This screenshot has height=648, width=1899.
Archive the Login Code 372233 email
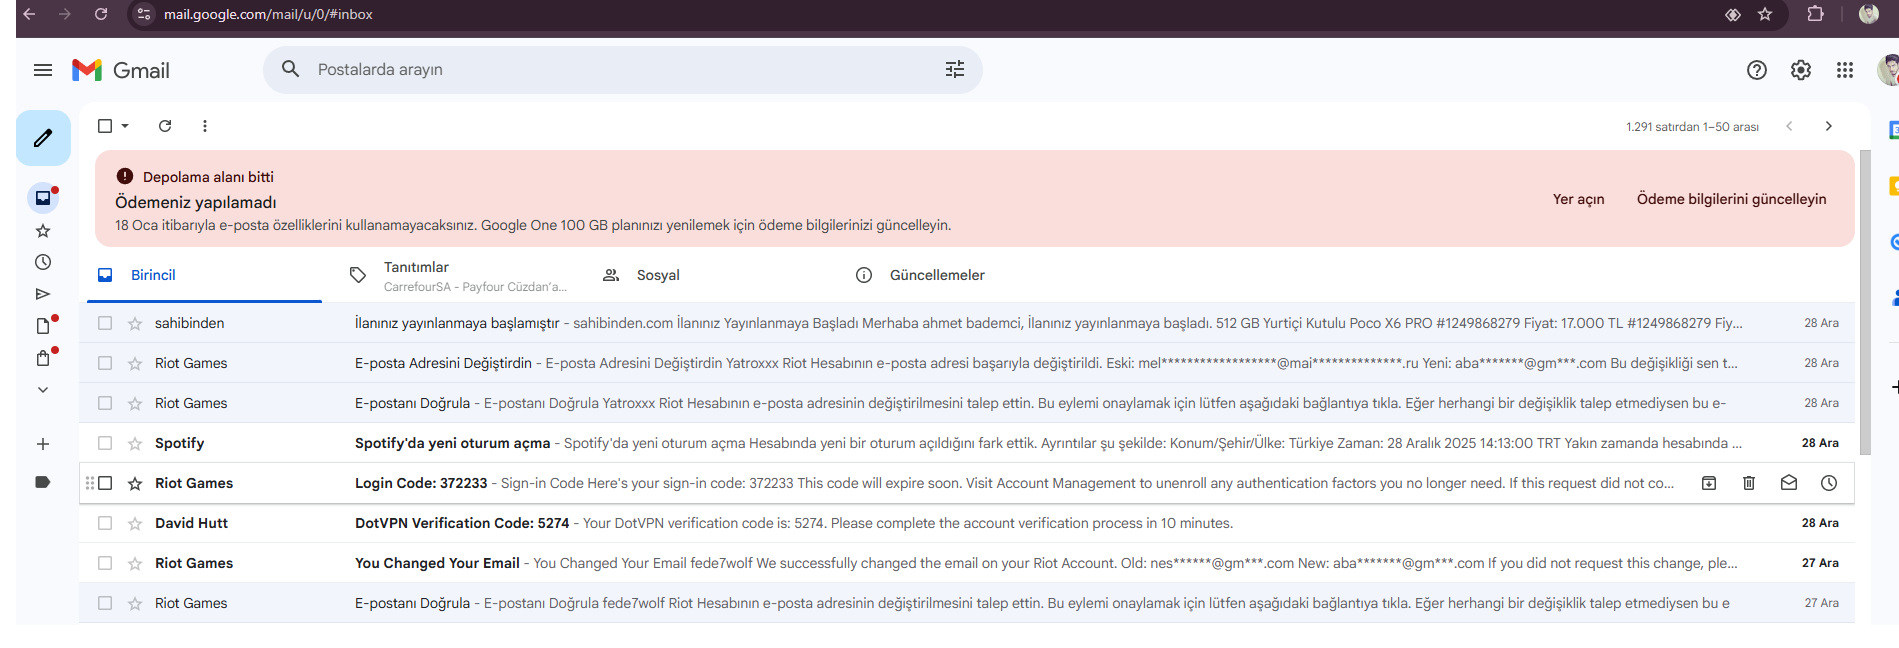tap(1709, 483)
